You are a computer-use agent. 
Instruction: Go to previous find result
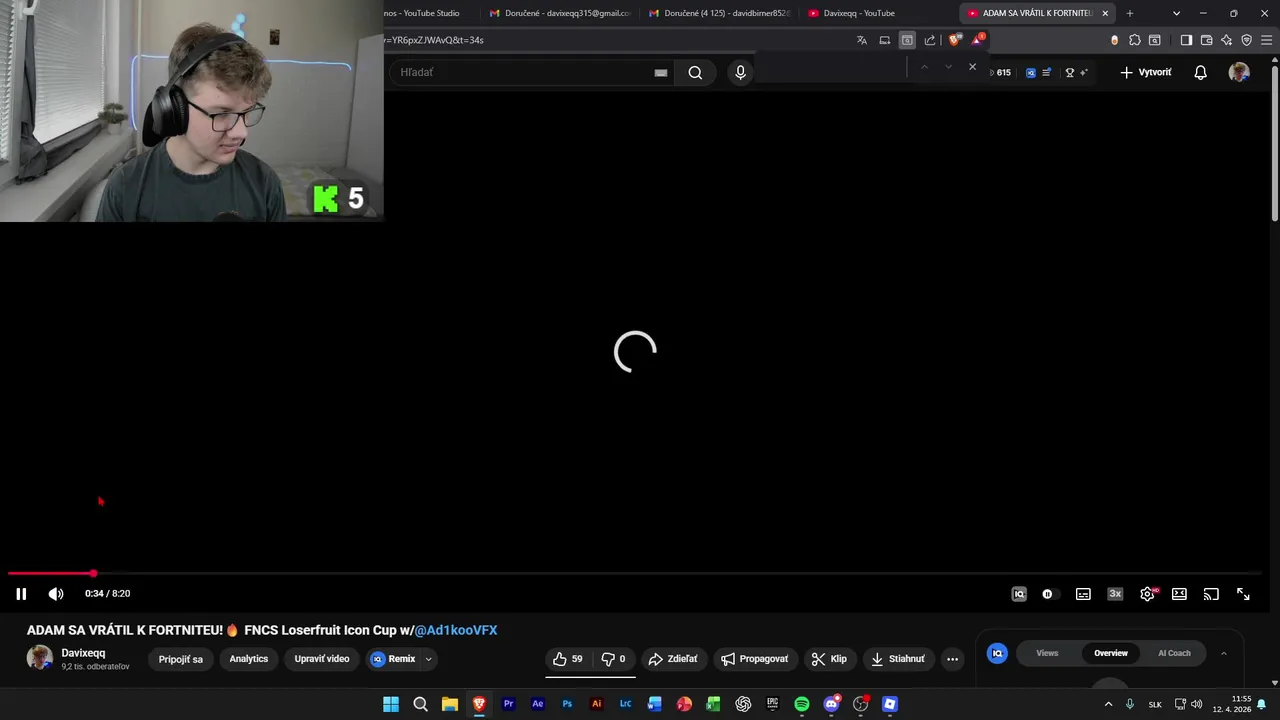[924, 67]
